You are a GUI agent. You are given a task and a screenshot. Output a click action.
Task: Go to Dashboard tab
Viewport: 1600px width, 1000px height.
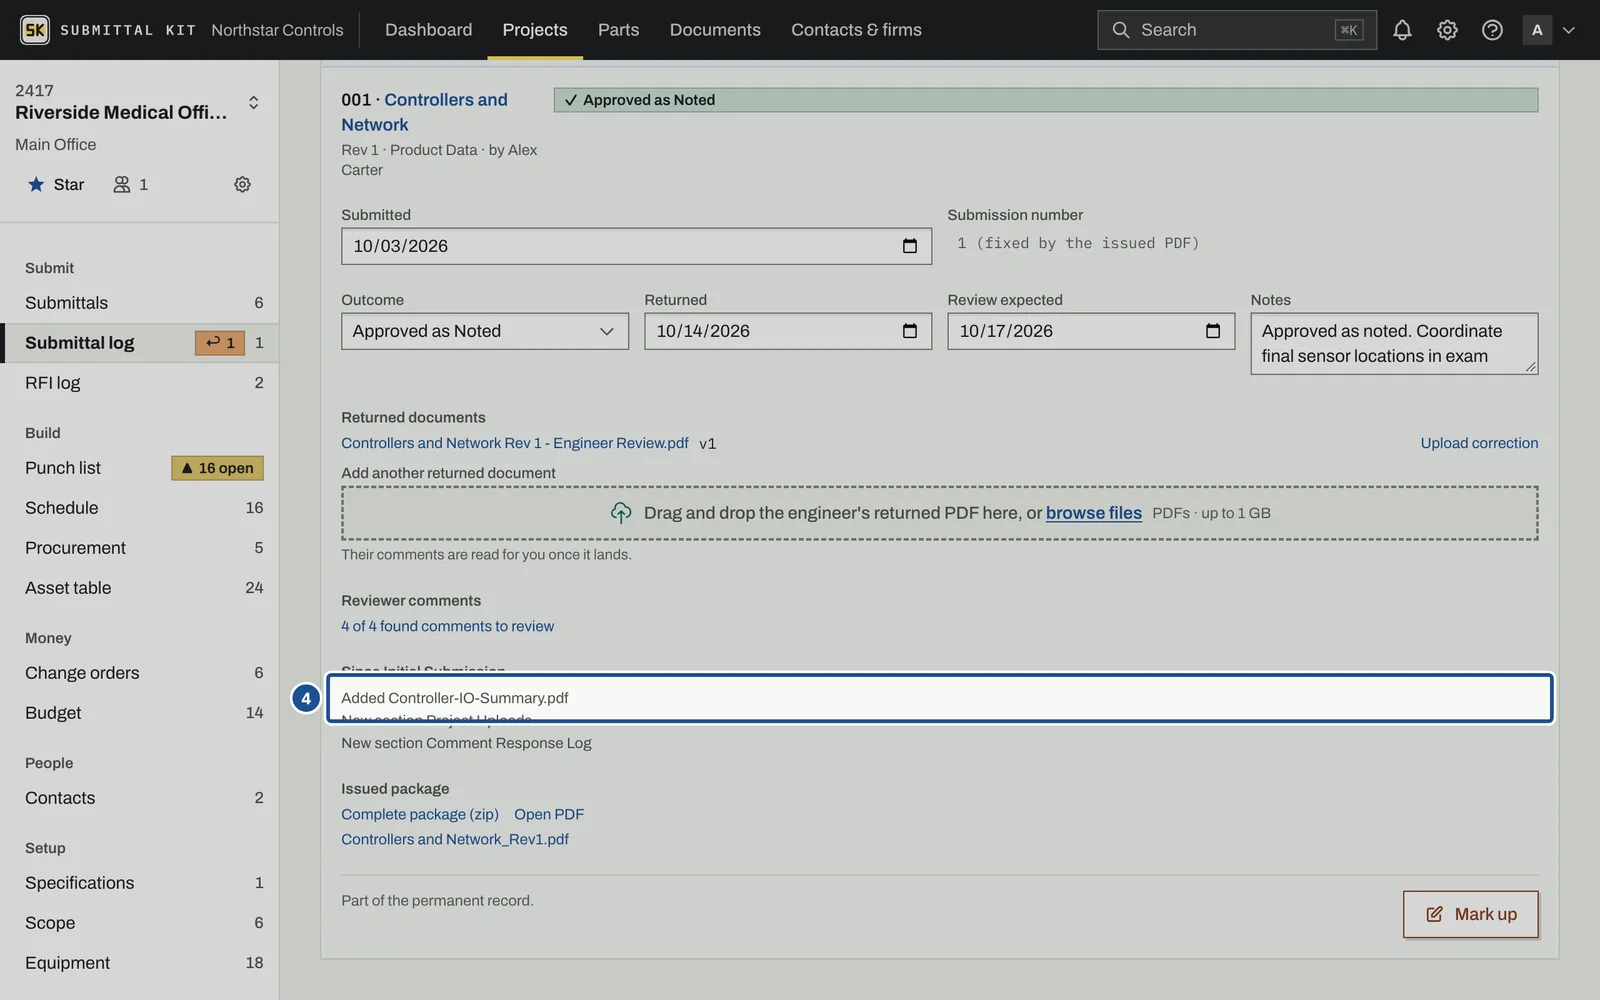(428, 30)
